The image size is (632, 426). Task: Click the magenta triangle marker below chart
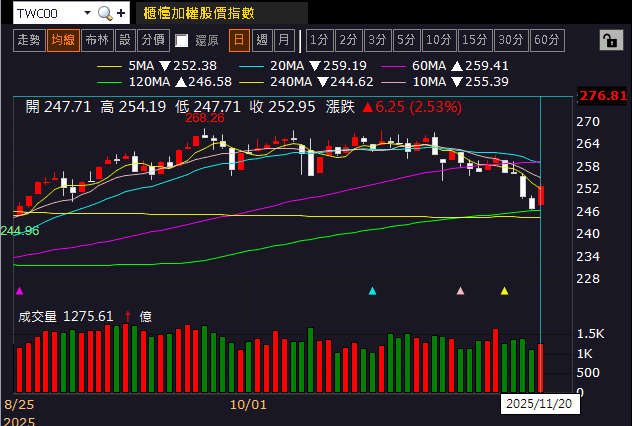19,291
